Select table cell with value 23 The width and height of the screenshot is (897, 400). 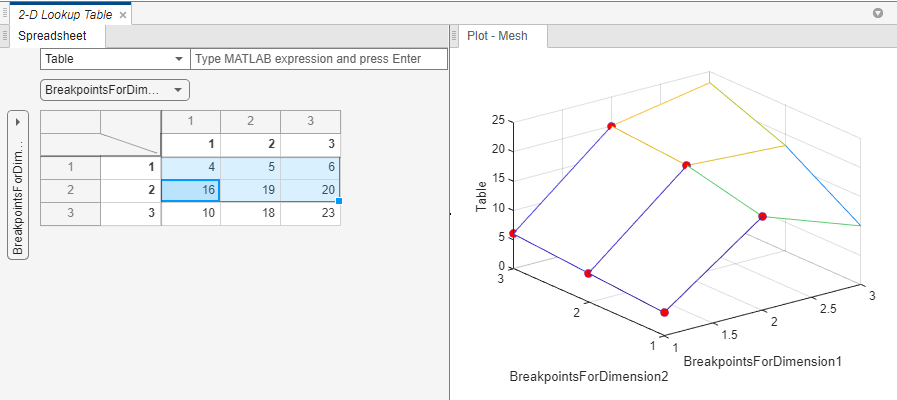310,213
